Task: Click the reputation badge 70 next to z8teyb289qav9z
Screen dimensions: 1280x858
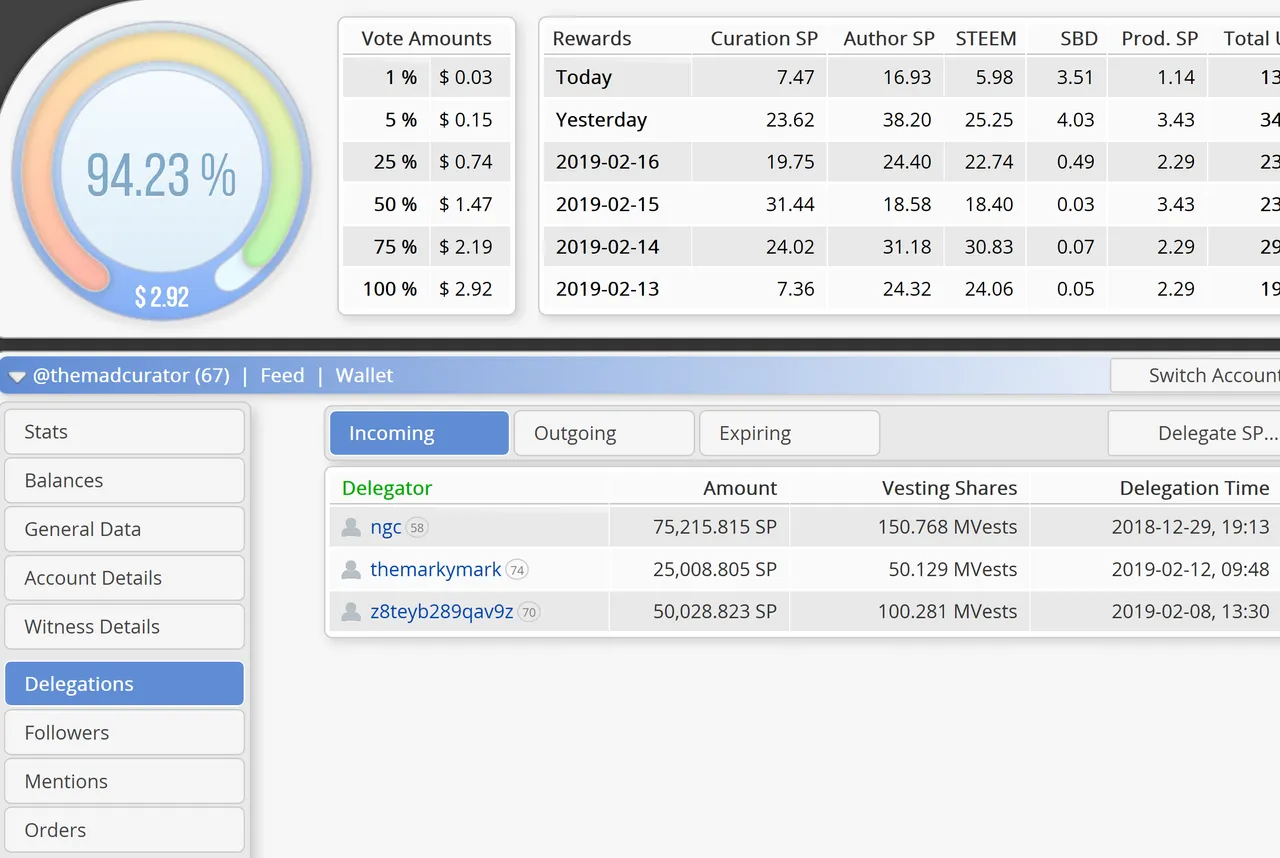Action: tap(529, 612)
